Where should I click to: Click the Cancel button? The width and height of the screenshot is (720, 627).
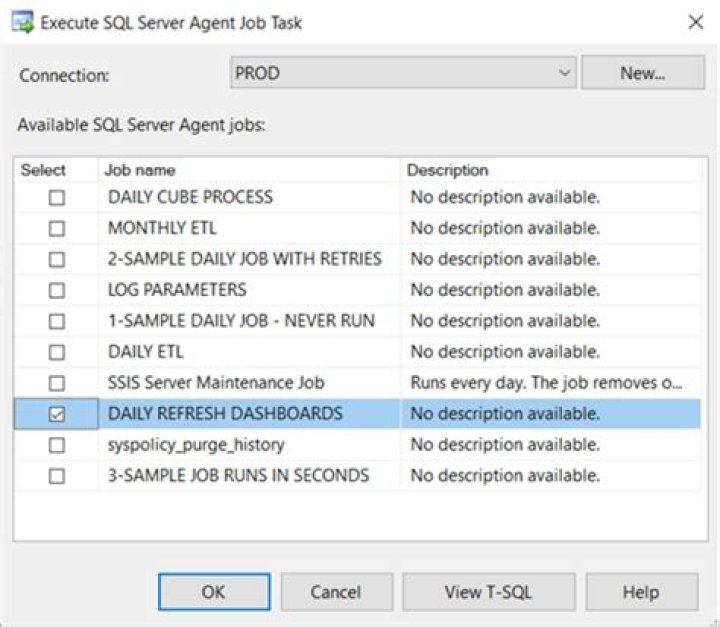[x=335, y=592]
